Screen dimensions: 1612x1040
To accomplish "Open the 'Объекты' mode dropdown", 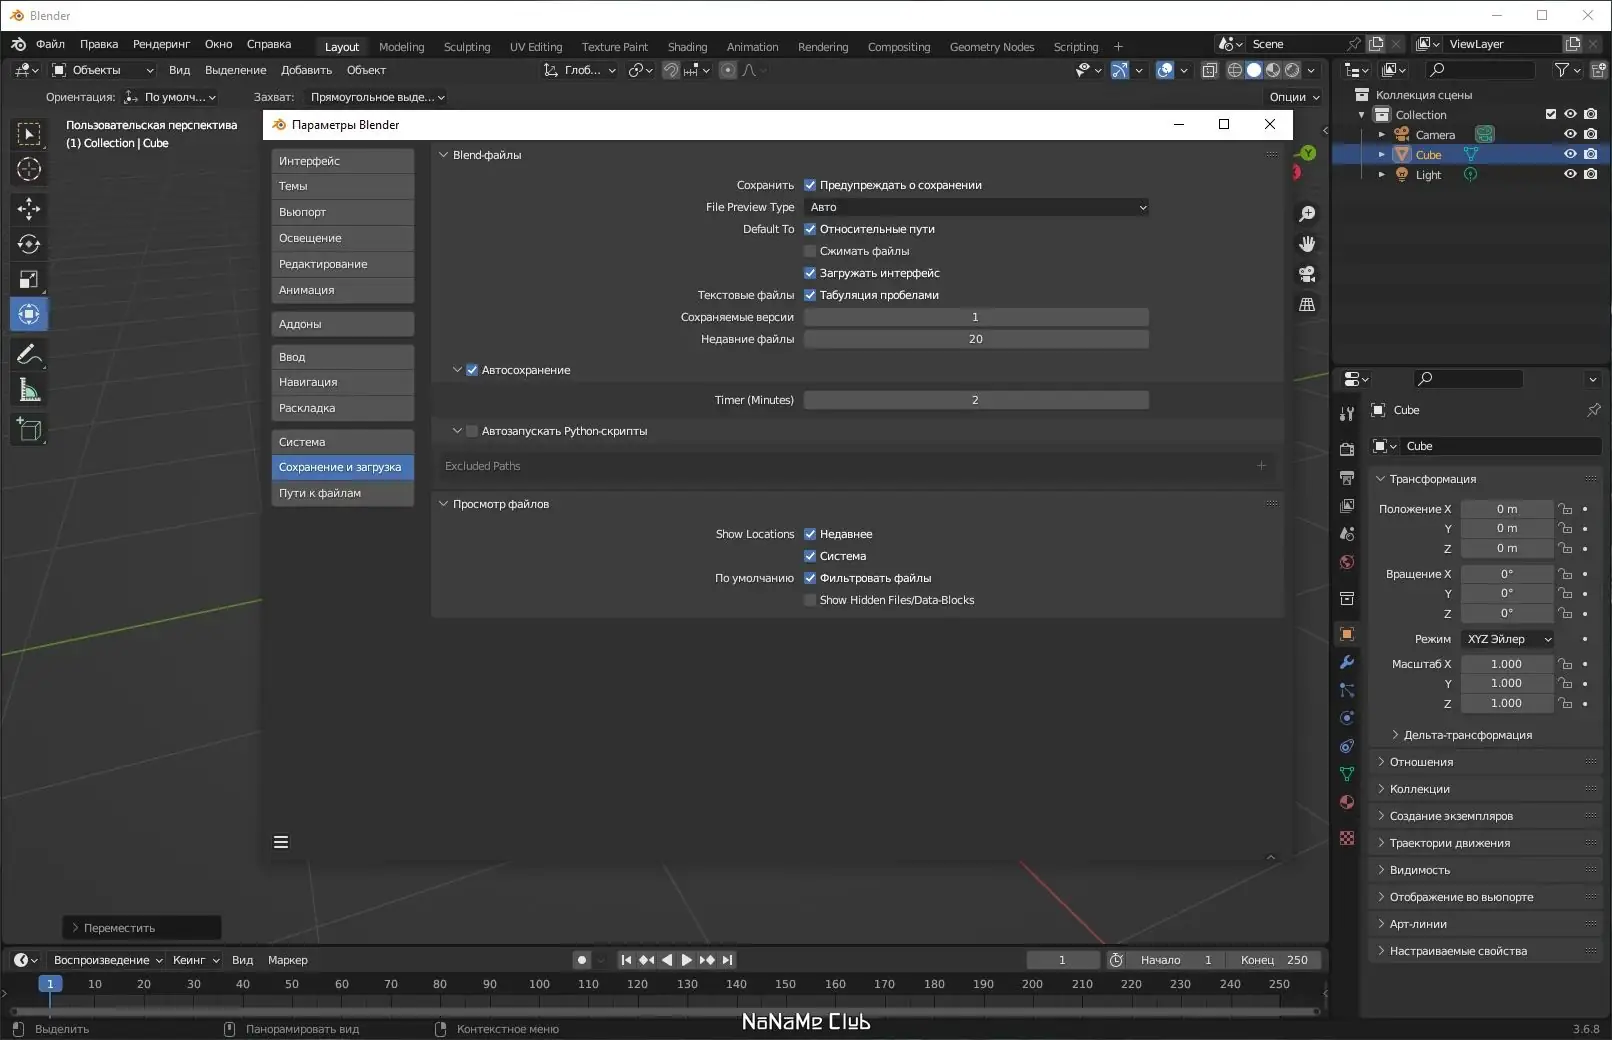I will click(103, 70).
